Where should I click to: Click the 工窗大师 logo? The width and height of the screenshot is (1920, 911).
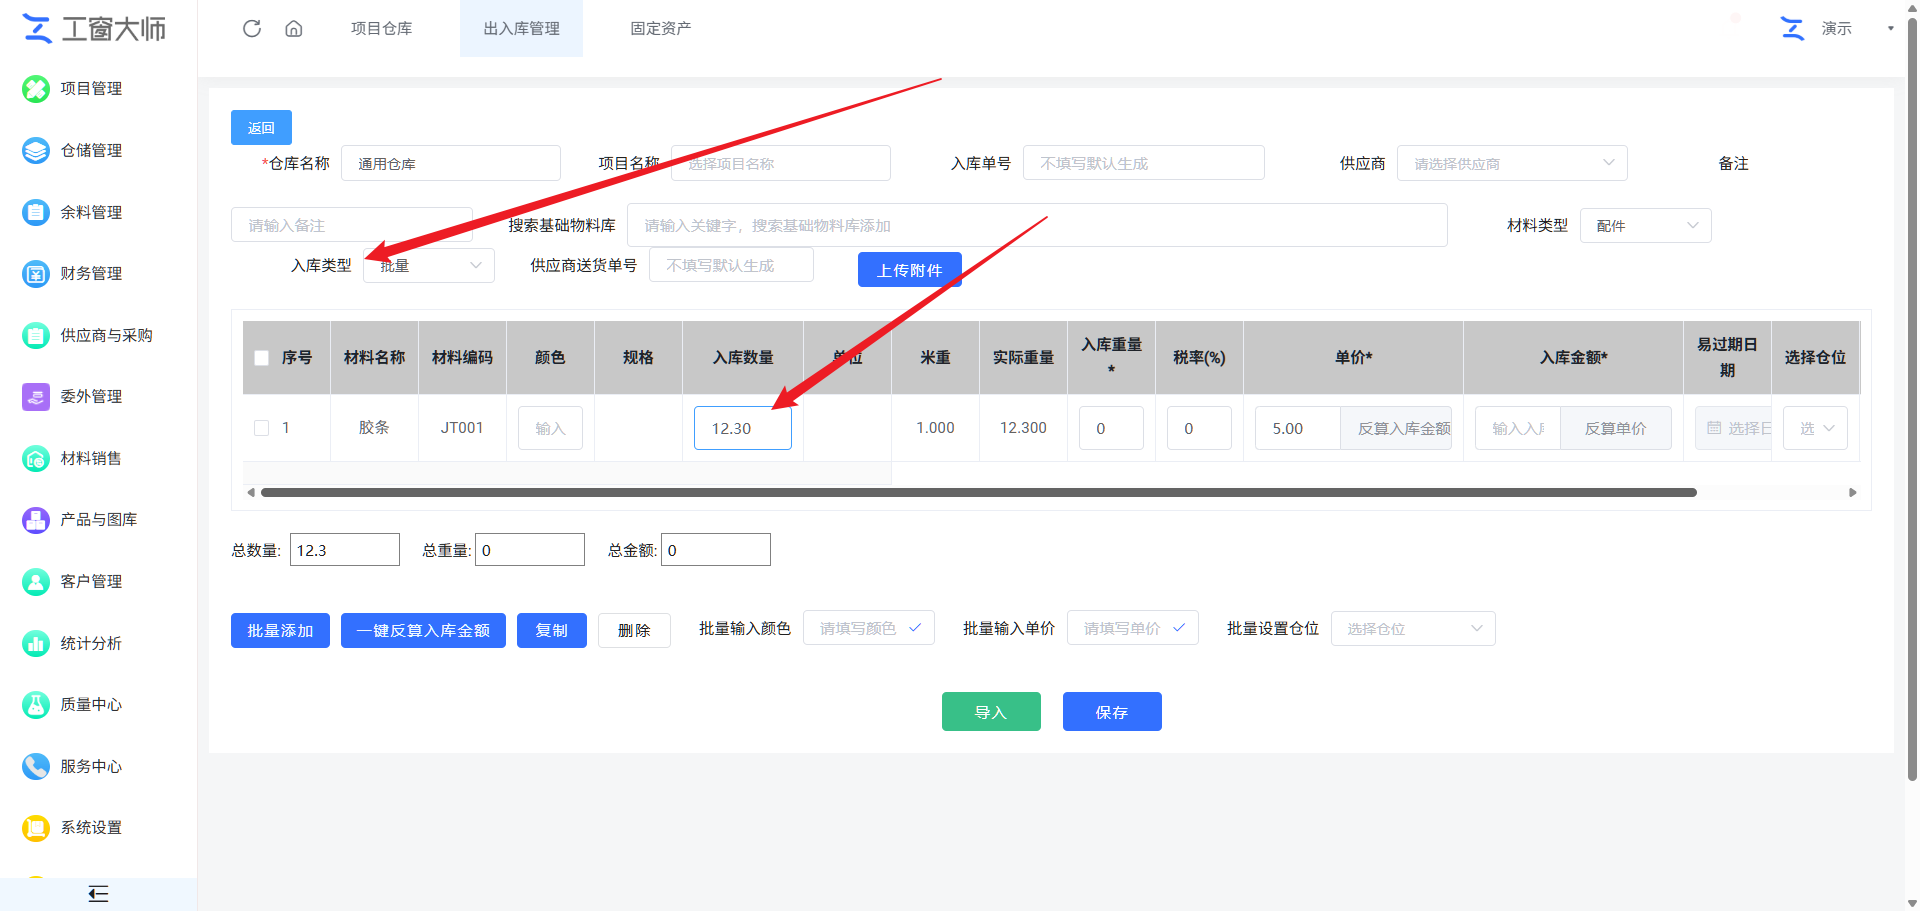(x=94, y=29)
